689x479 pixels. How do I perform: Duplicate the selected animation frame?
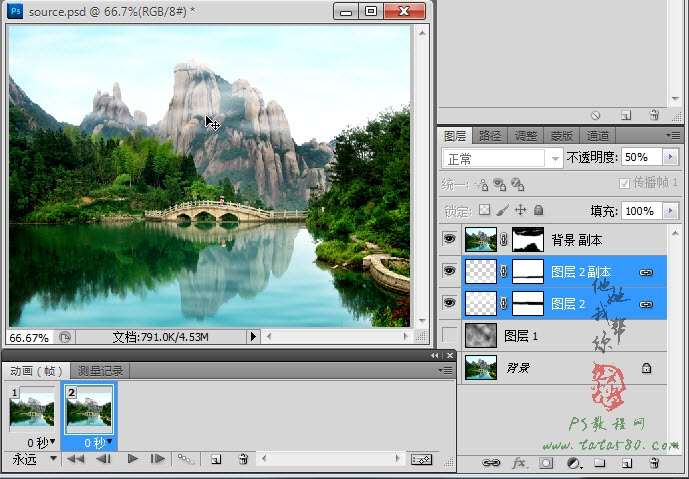(x=215, y=459)
